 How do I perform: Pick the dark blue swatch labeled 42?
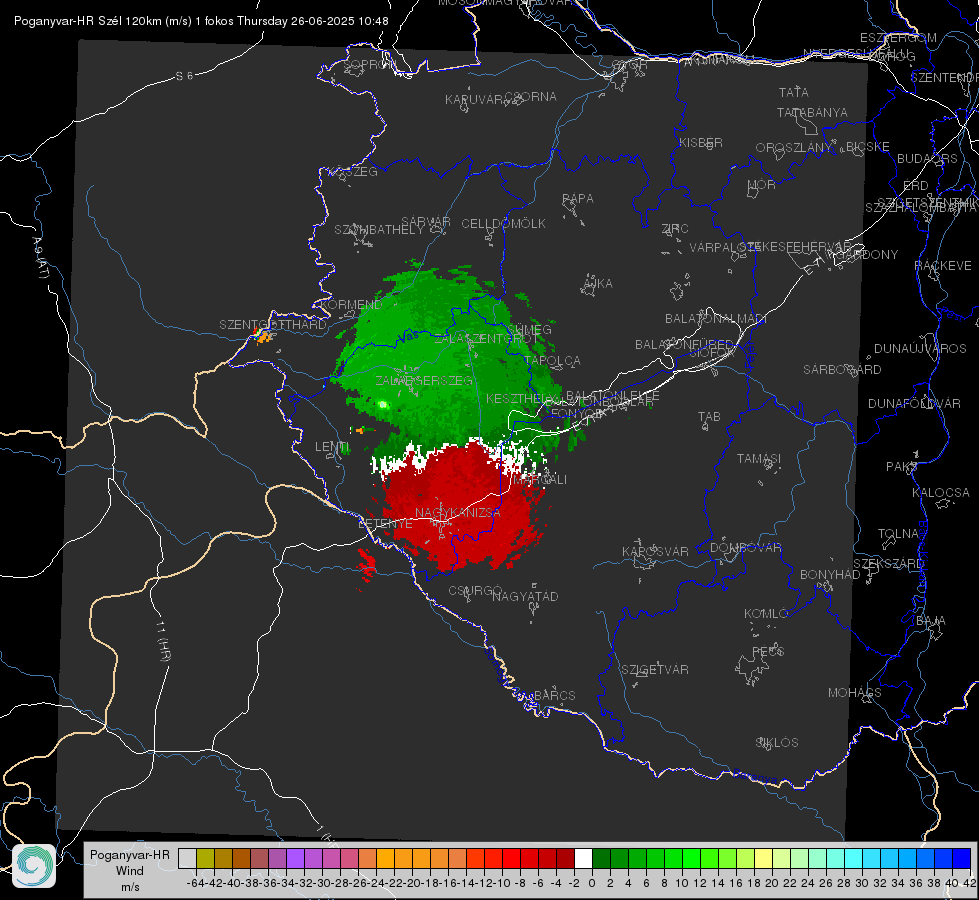[962, 858]
